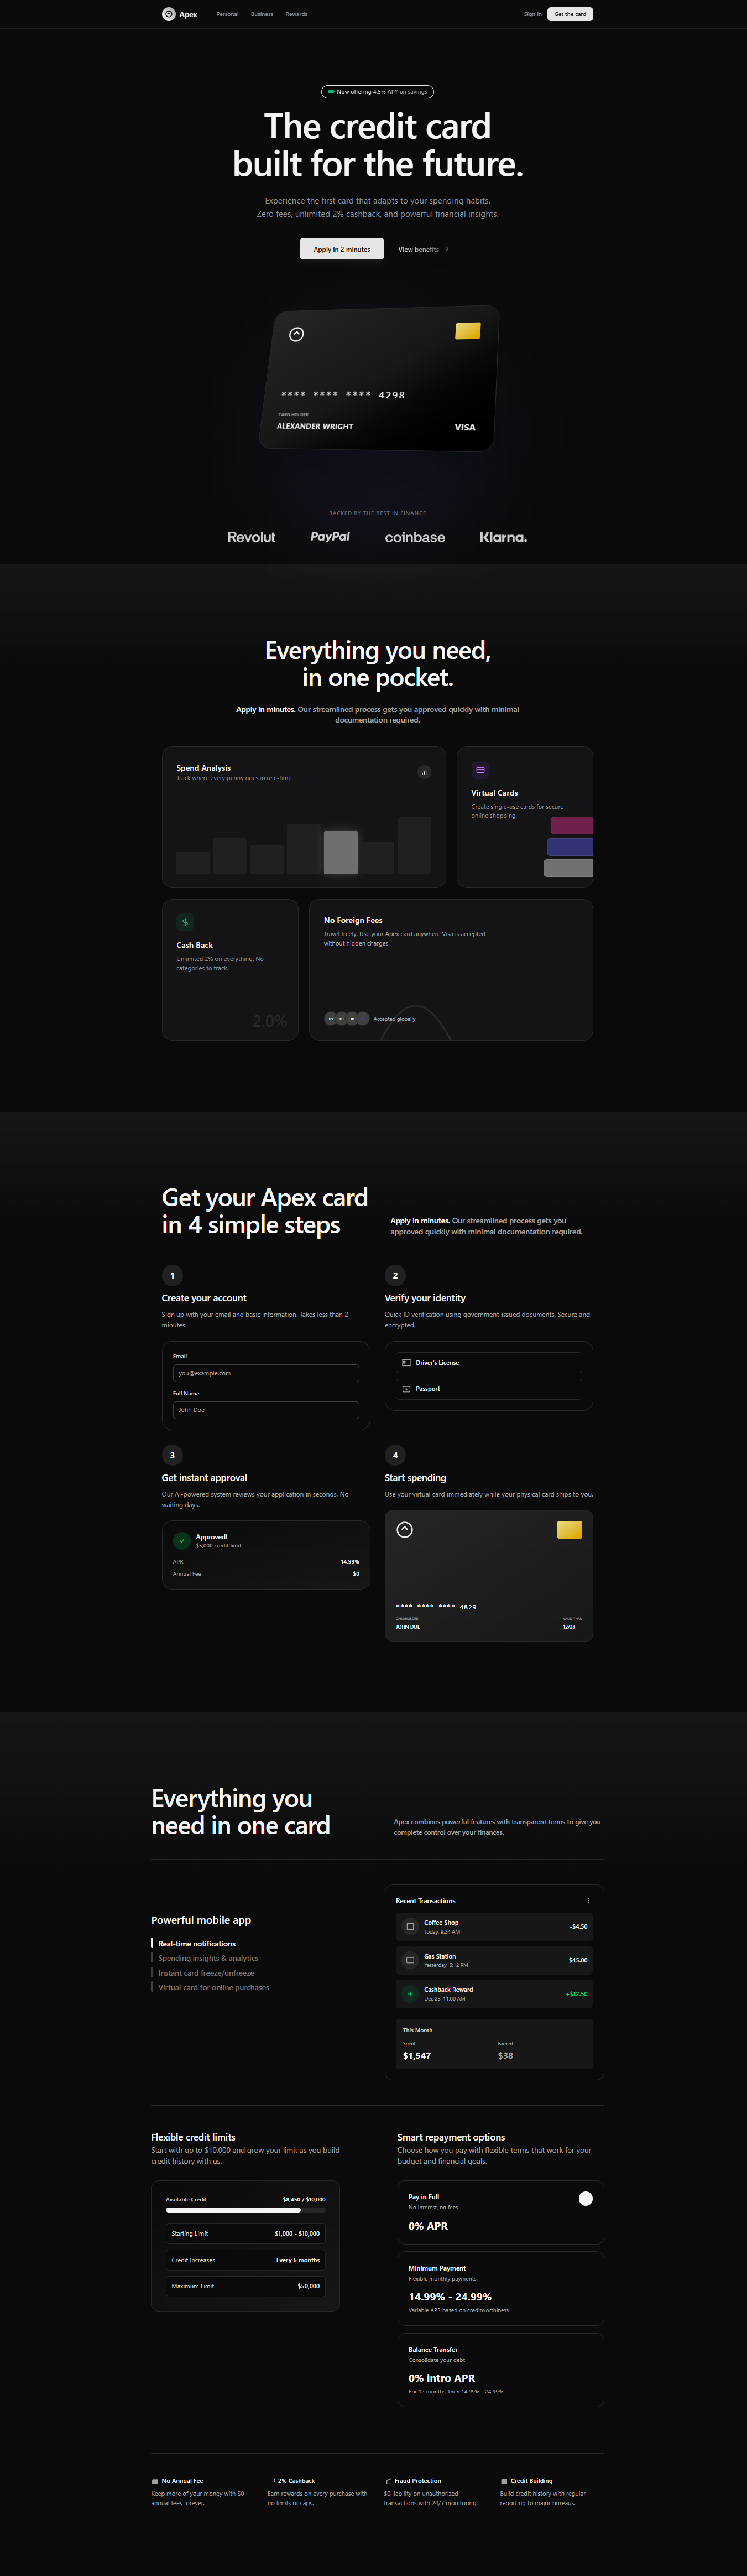Click the Get the card button

[x=570, y=14]
